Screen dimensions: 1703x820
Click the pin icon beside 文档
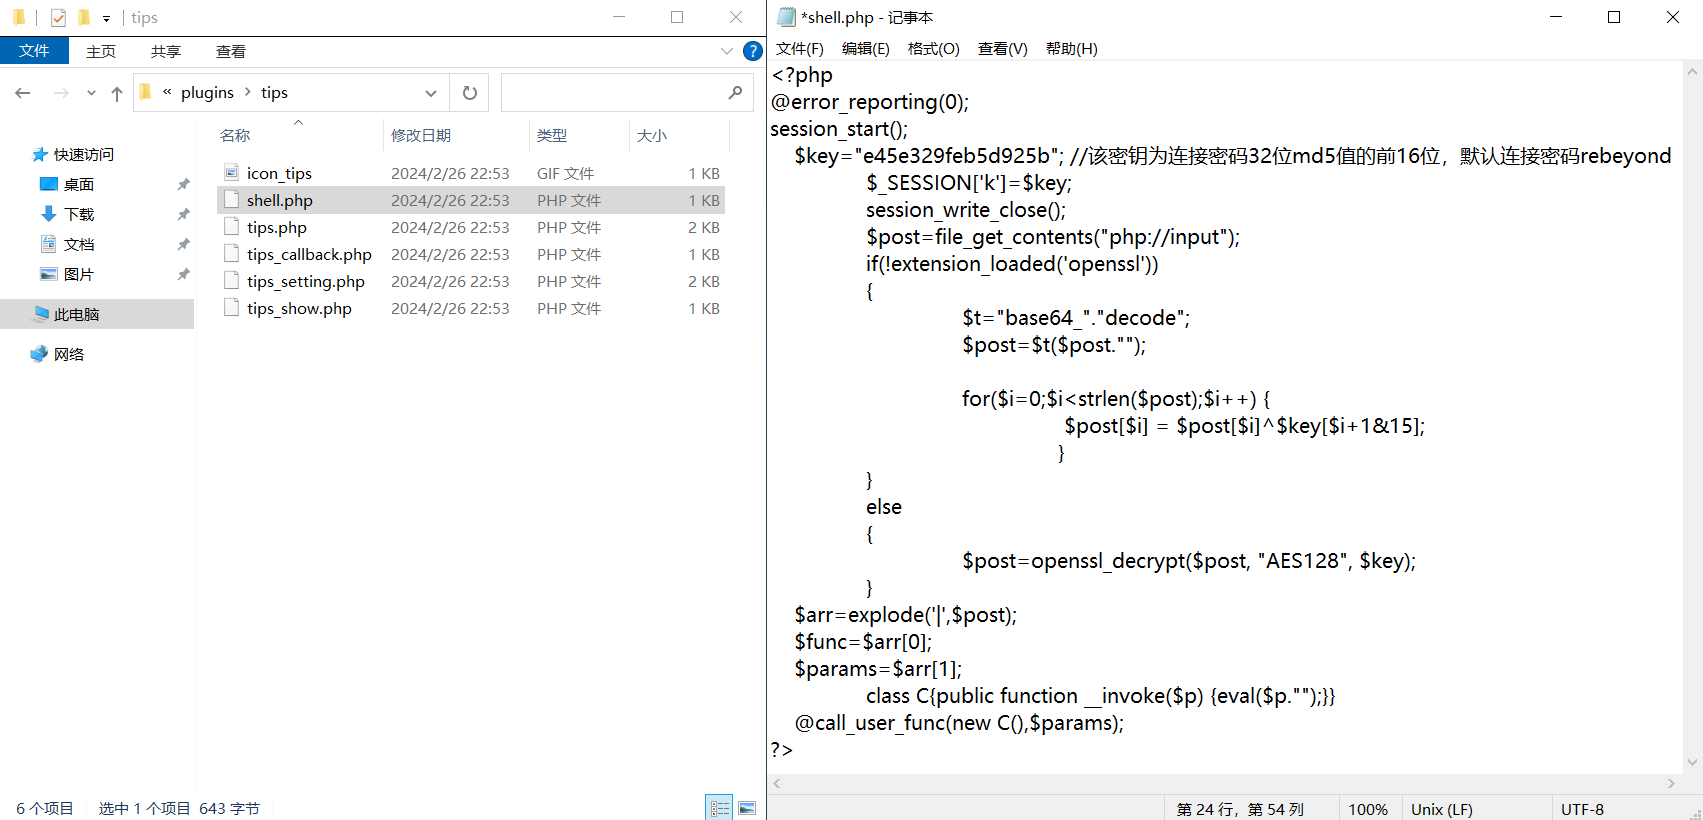[183, 245]
